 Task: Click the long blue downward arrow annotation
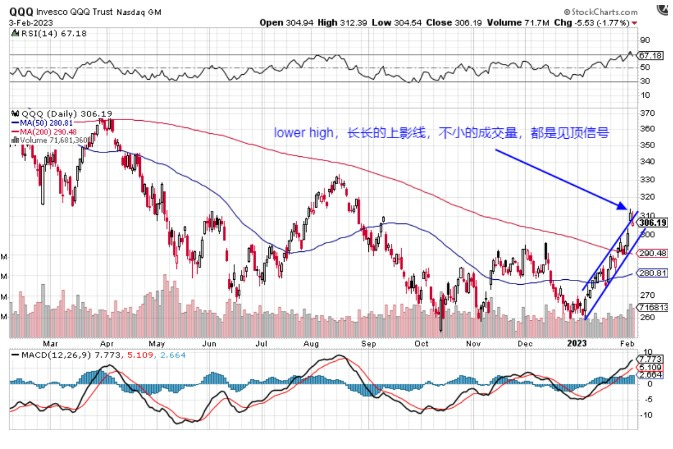556,180
